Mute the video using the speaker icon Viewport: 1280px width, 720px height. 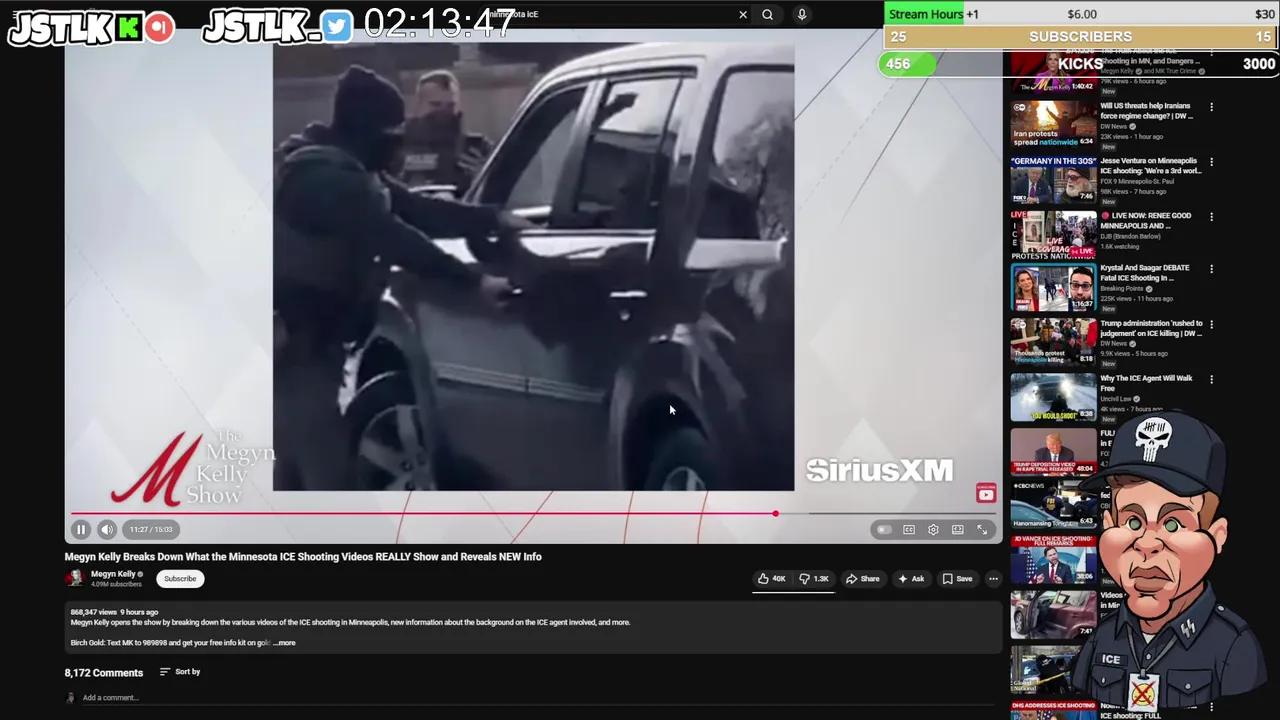[107, 529]
